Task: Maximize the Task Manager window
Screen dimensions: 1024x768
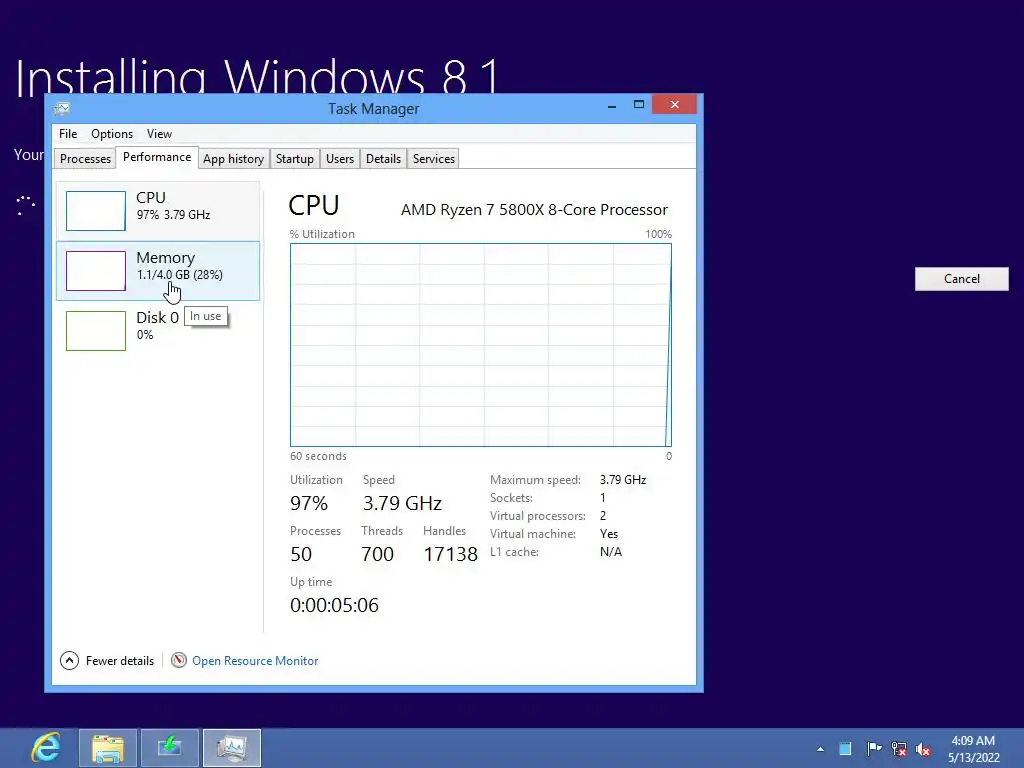Action: click(x=639, y=104)
